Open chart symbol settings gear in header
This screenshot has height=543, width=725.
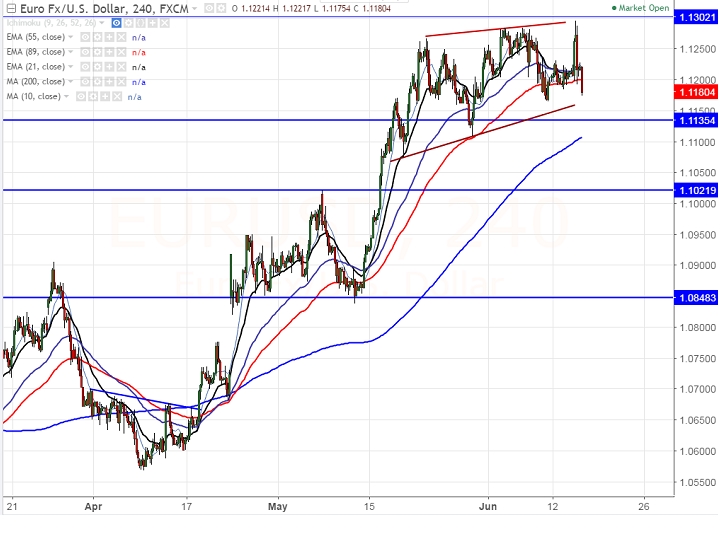click(x=221, y=8)
